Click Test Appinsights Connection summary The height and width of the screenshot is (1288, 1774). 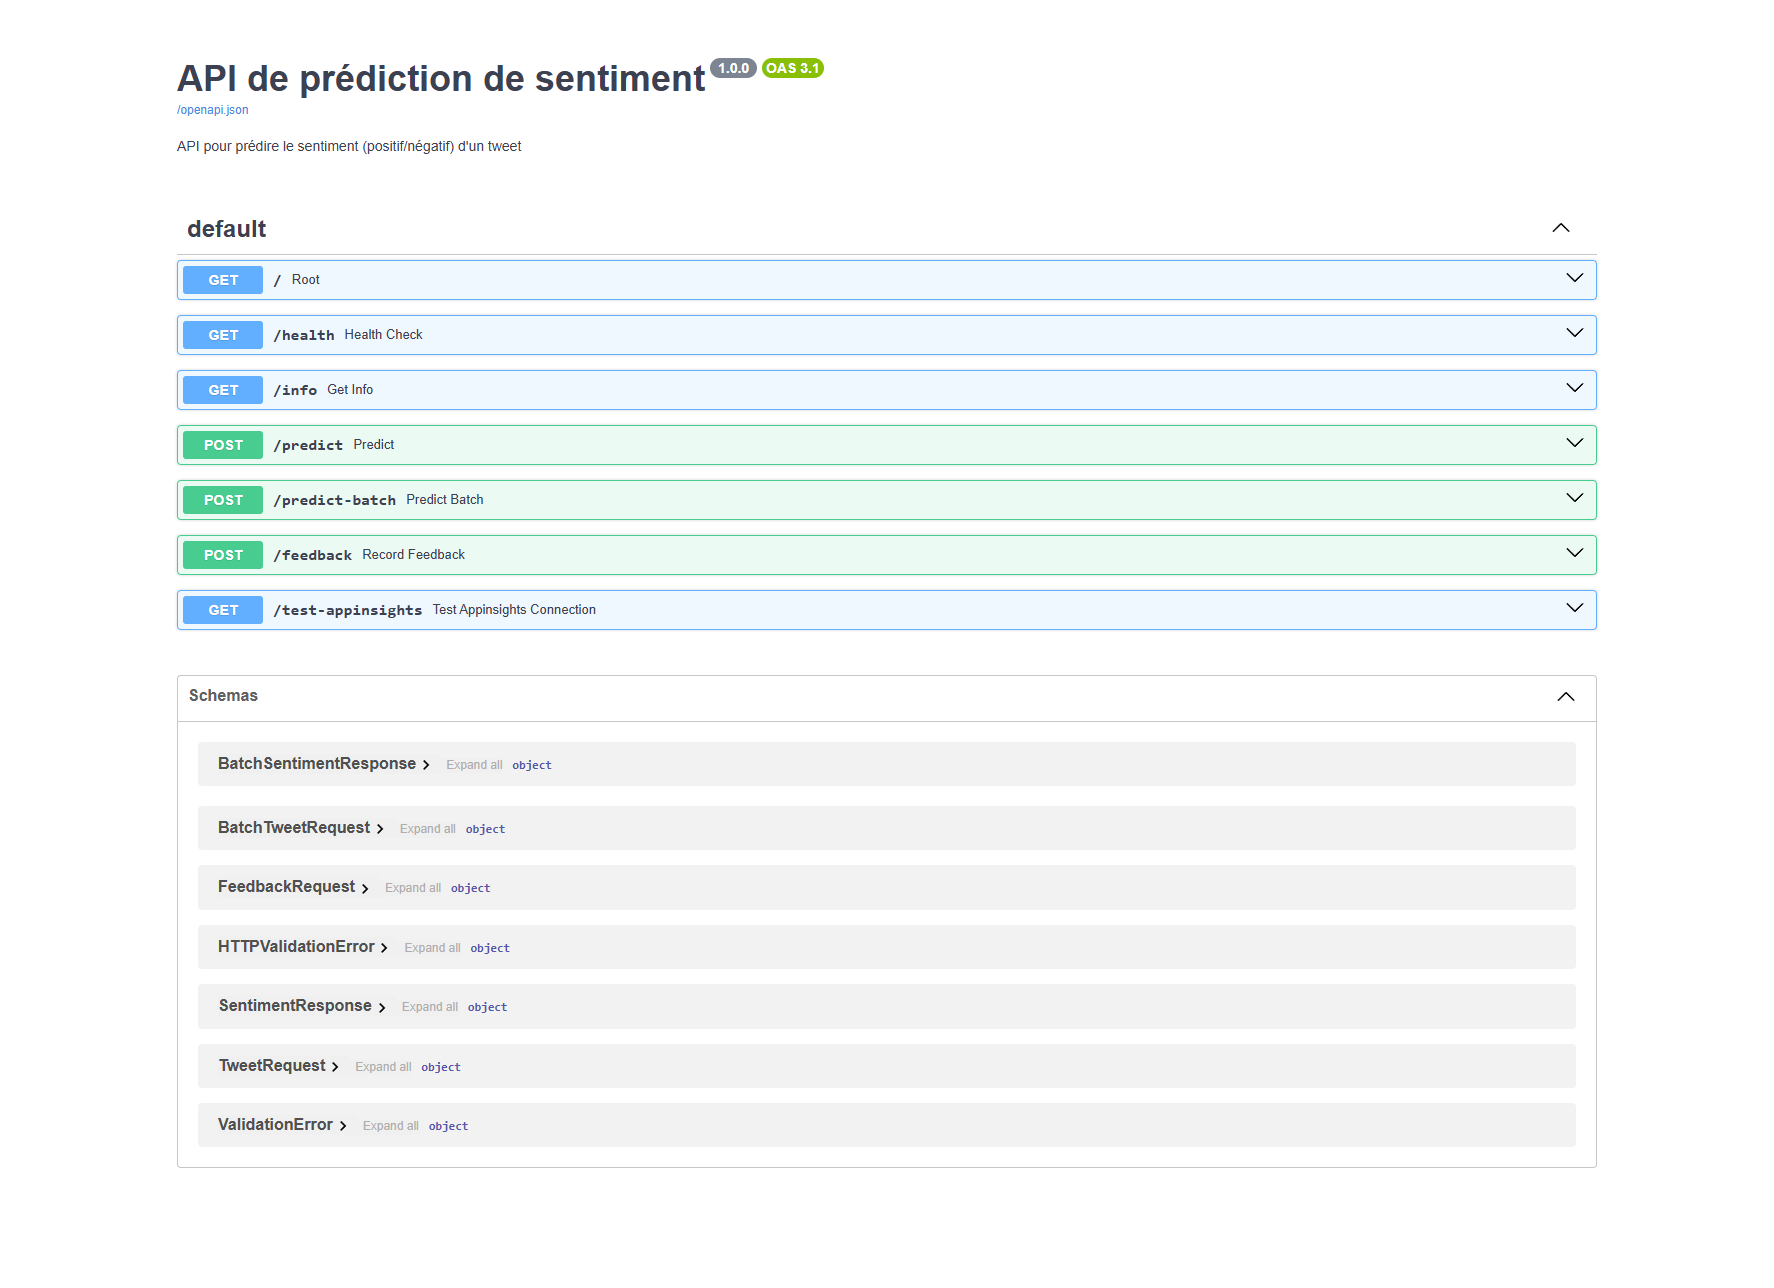514,610
